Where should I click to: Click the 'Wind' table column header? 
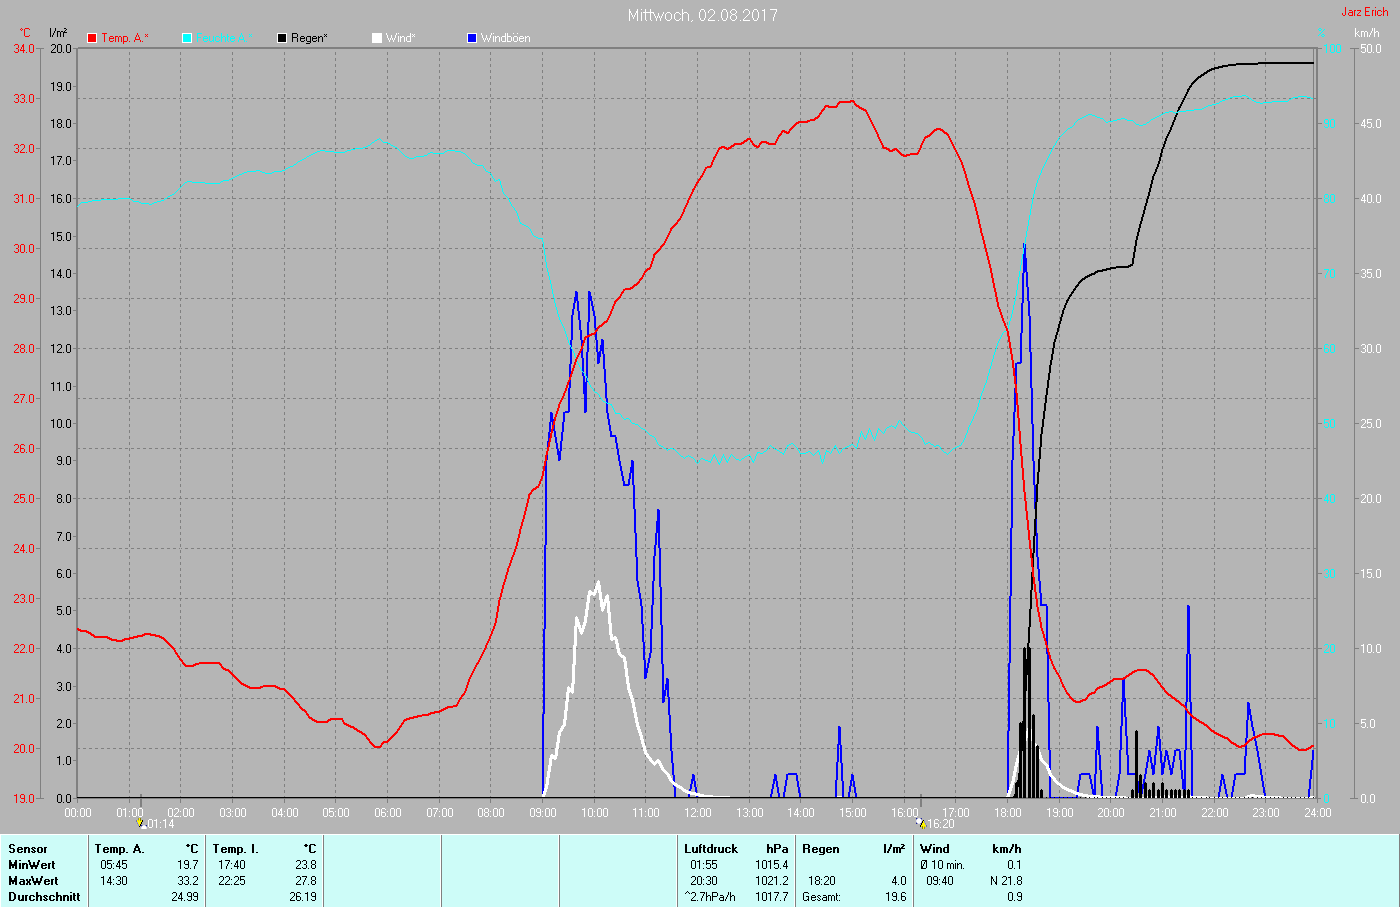pyautogui.click(x=935, y=849)
